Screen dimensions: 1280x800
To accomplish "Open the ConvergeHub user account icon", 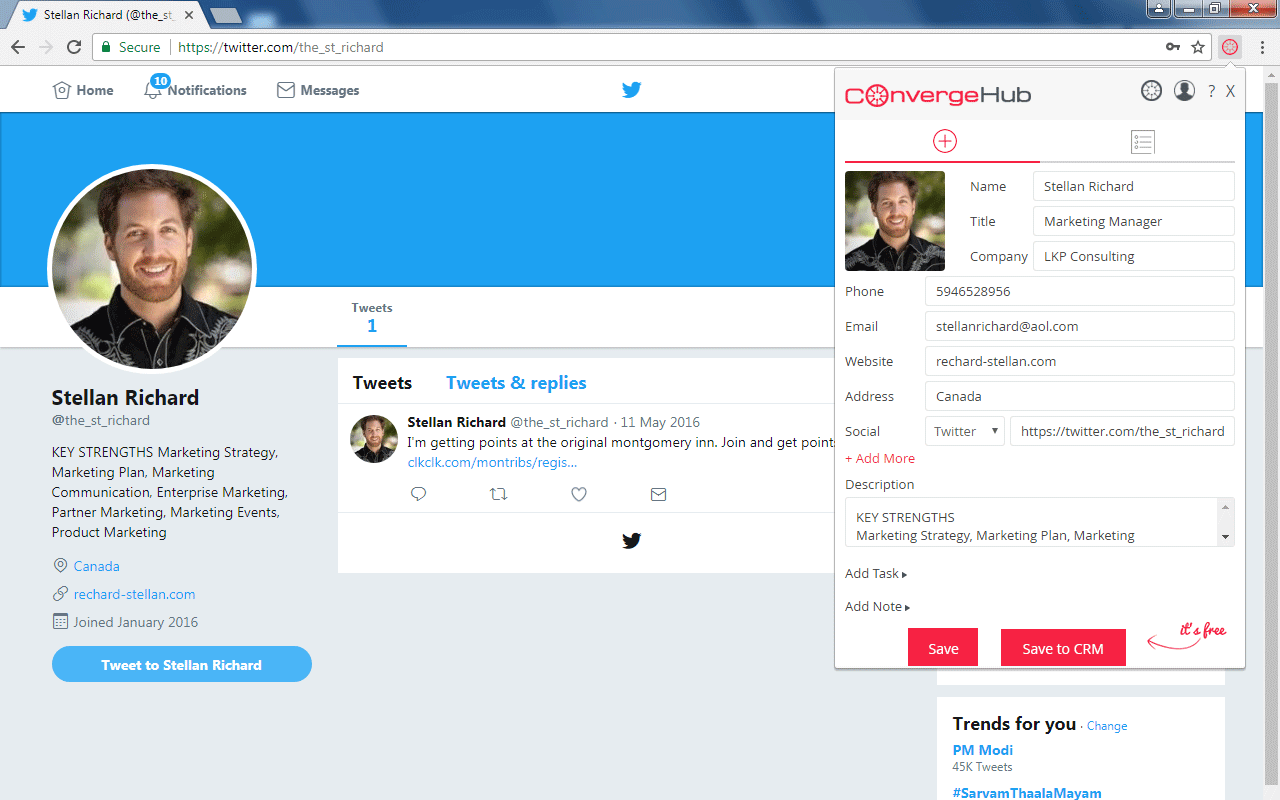I will click(1184, 91).
